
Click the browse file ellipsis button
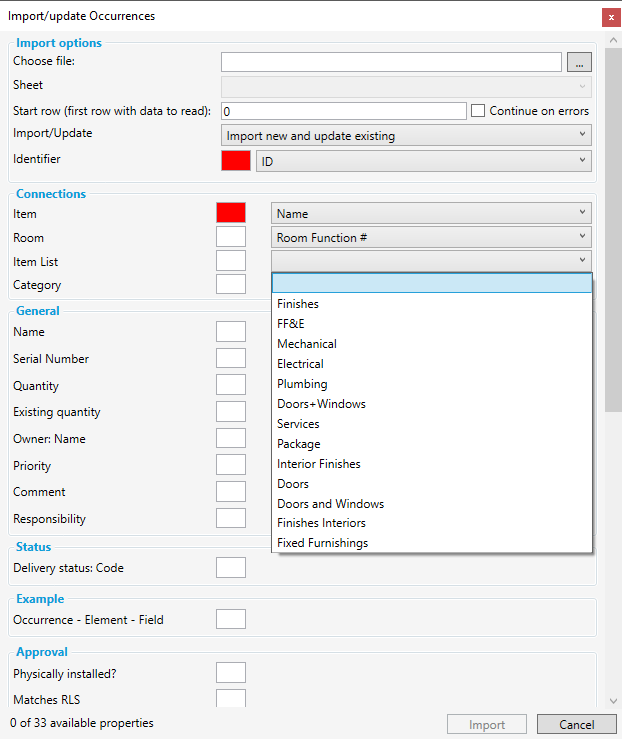579,62
